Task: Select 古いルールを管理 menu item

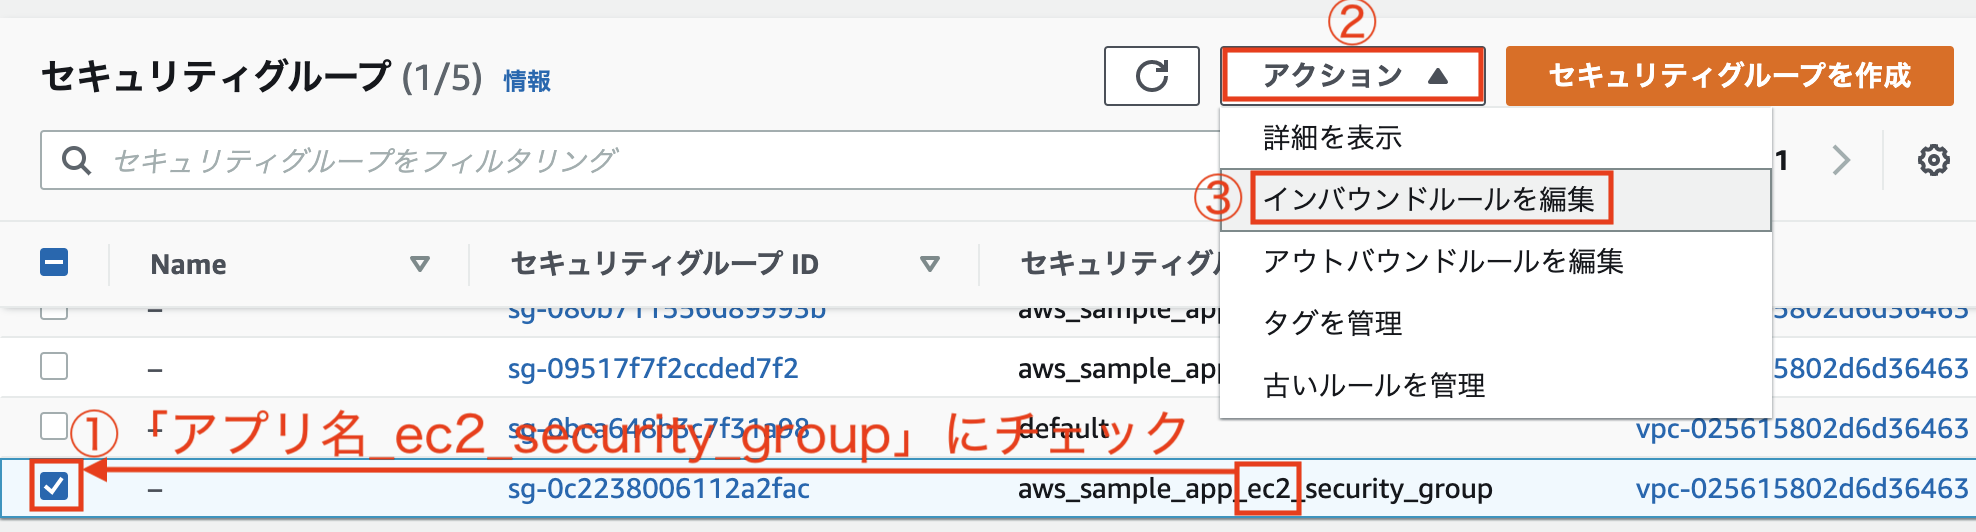Action: 1495,385
